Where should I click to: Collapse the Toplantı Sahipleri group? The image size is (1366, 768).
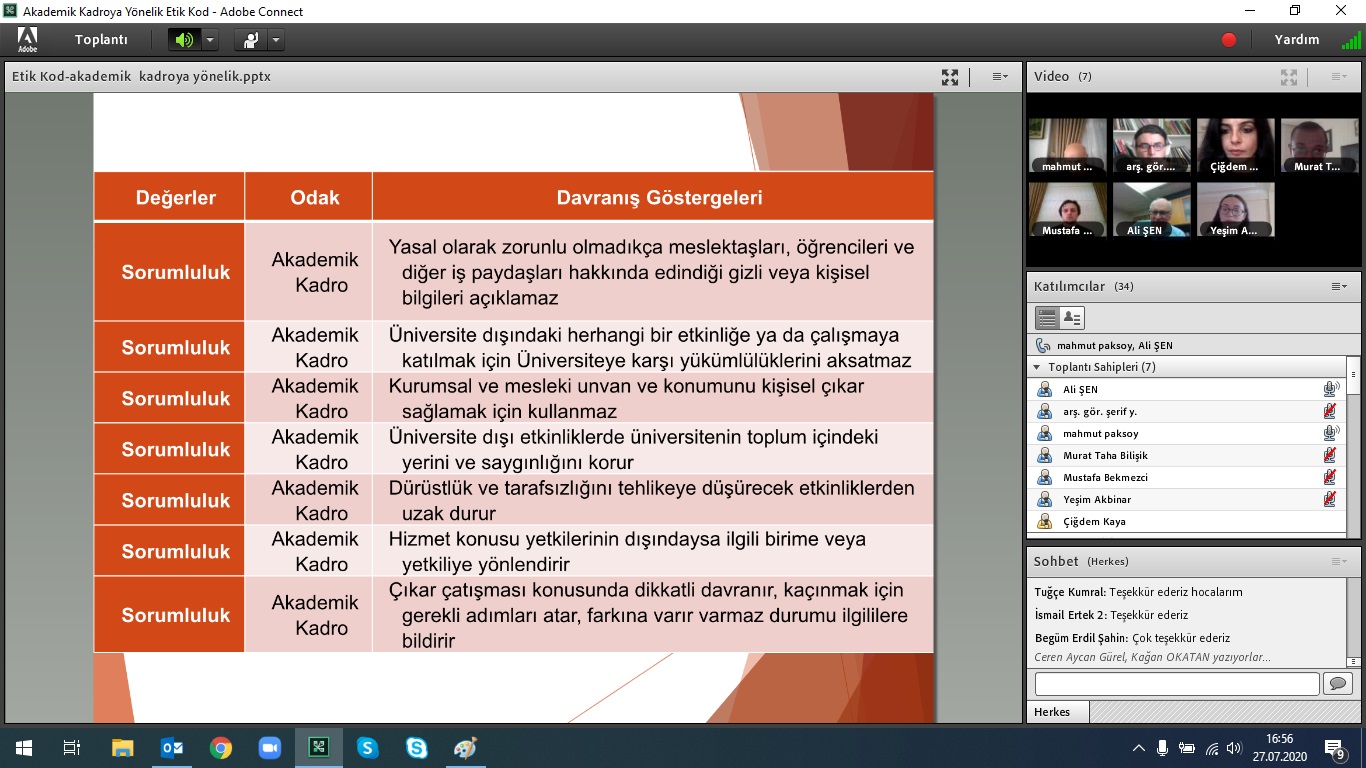pos(1037,367)
